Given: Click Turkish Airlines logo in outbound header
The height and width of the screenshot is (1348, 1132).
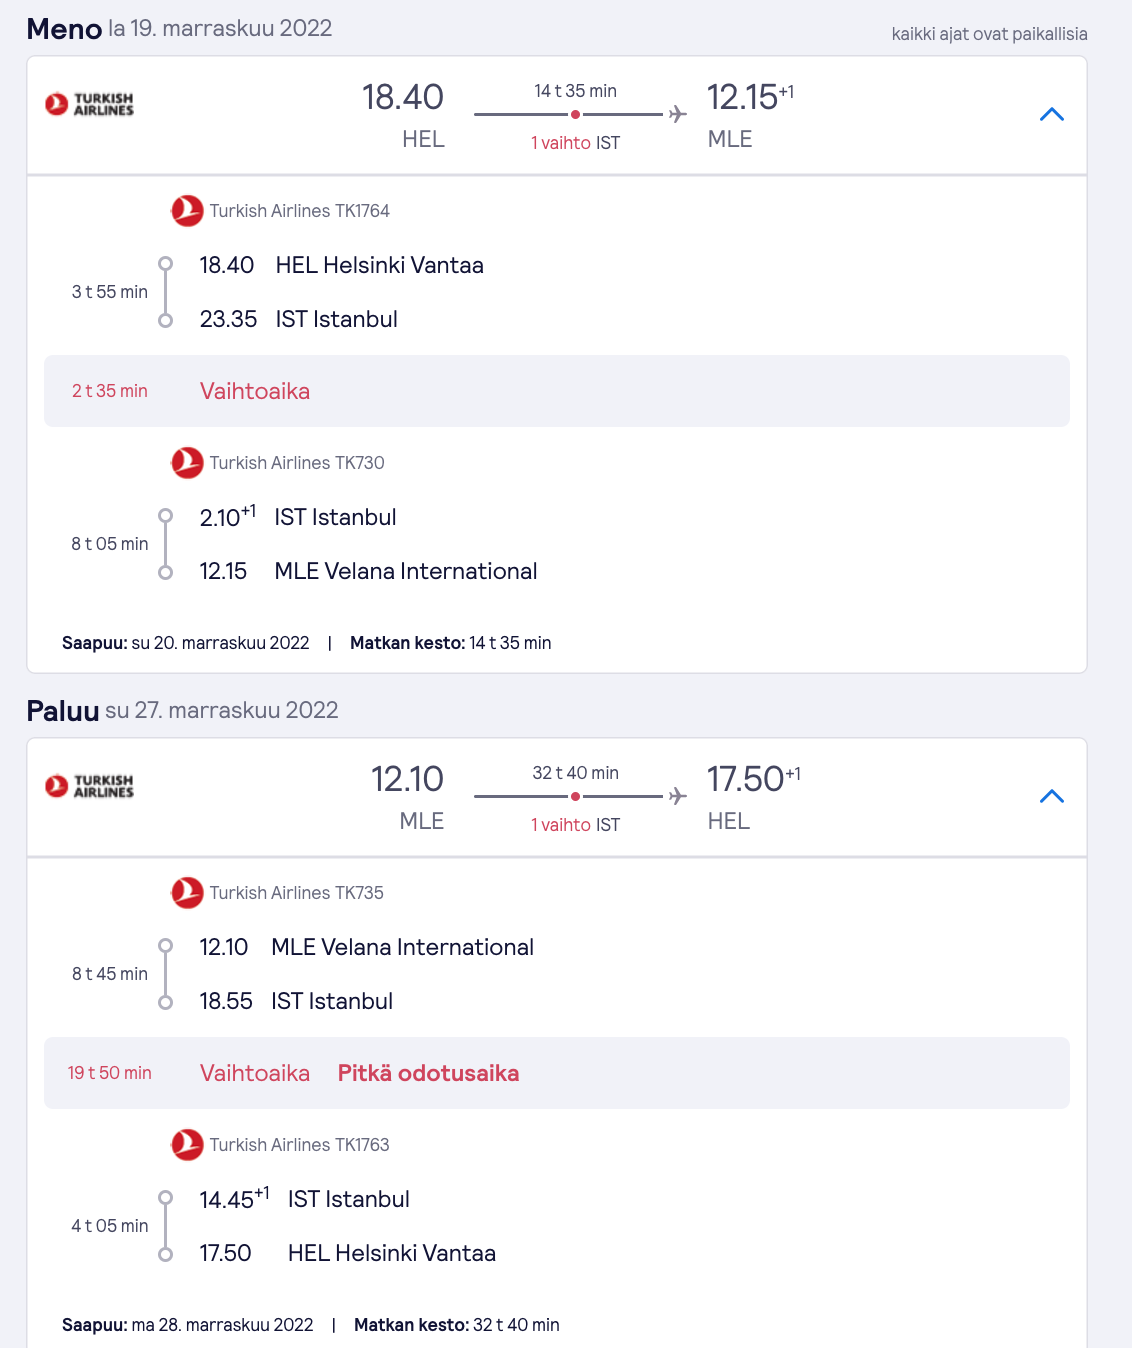Looking at the screenshot, I should click(x=89, y=104).
